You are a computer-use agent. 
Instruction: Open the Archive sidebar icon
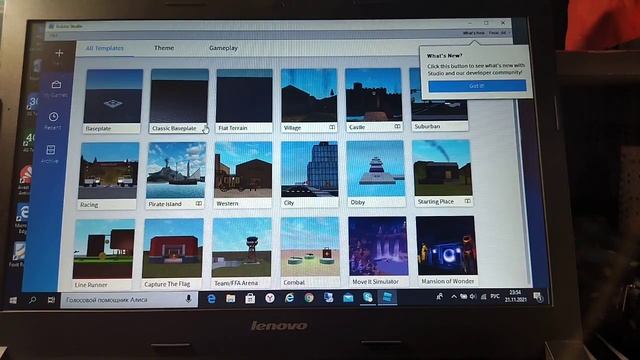point(51,150)
